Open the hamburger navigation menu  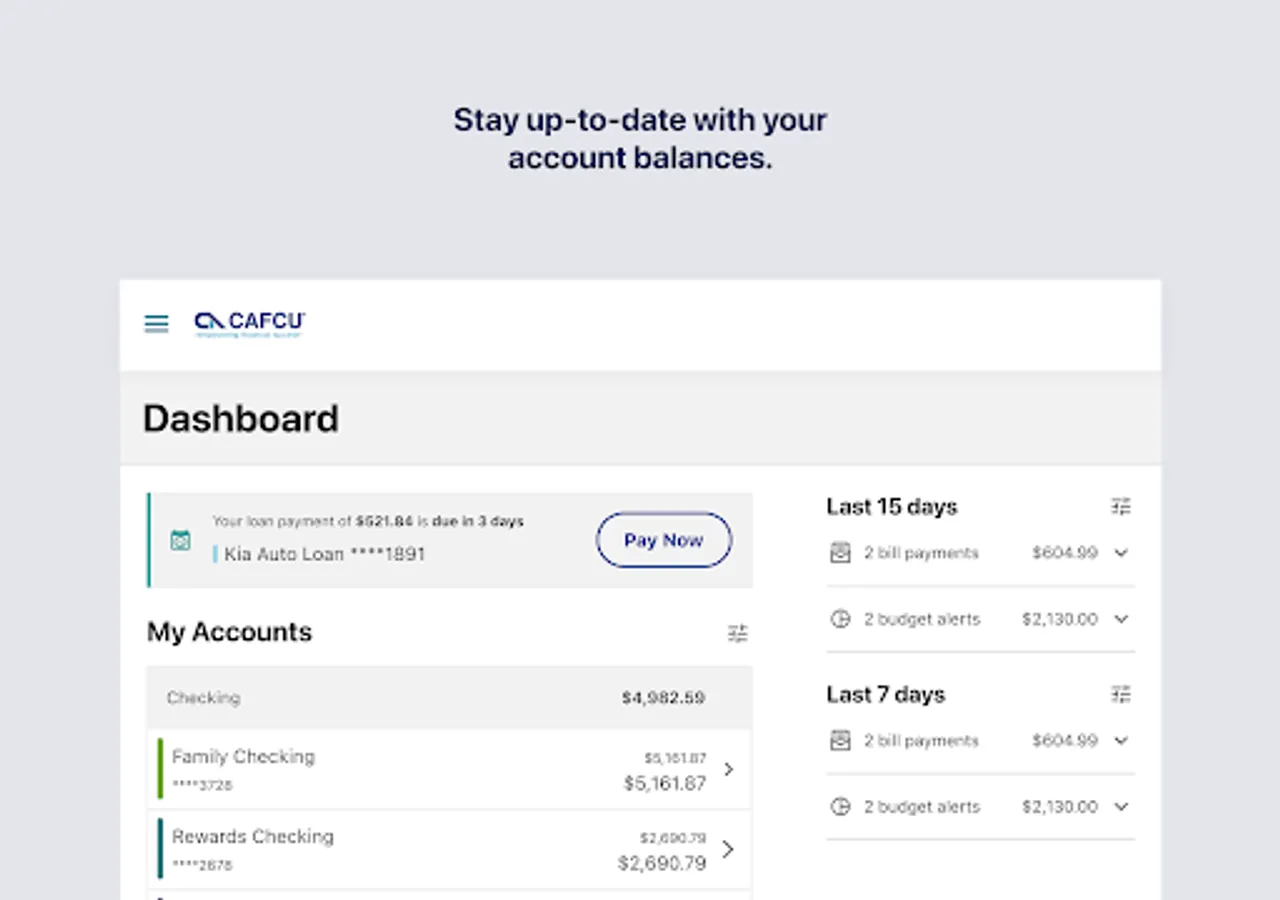pos(156,323)
